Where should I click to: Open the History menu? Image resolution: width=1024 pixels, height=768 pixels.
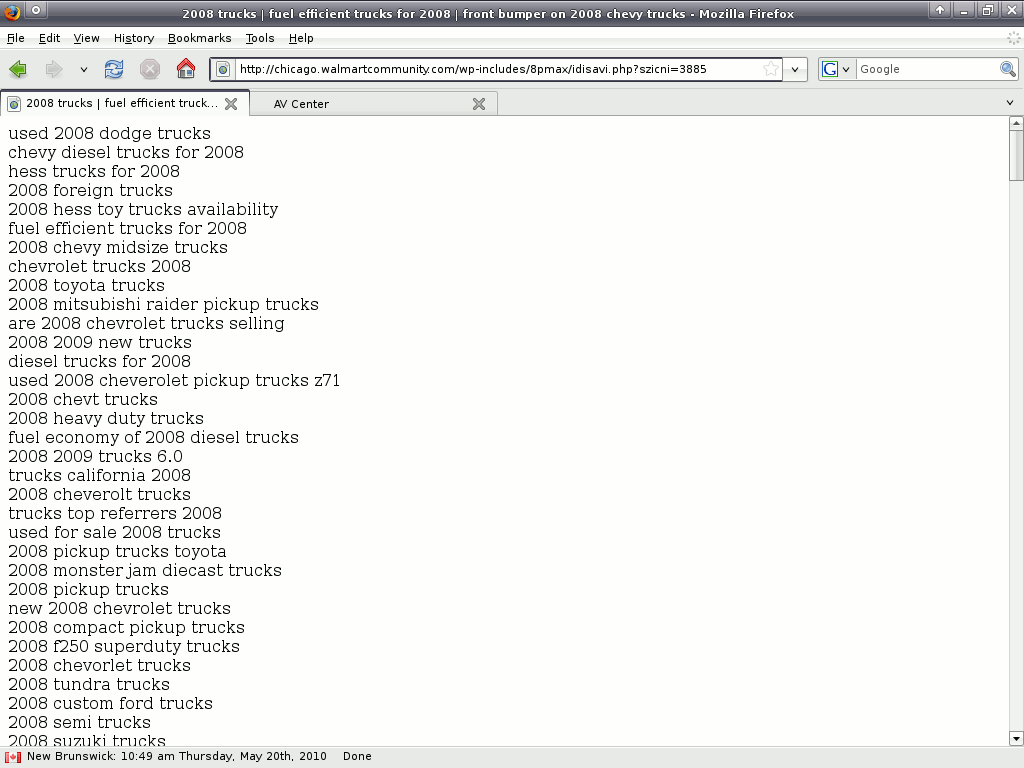[134, 38]
